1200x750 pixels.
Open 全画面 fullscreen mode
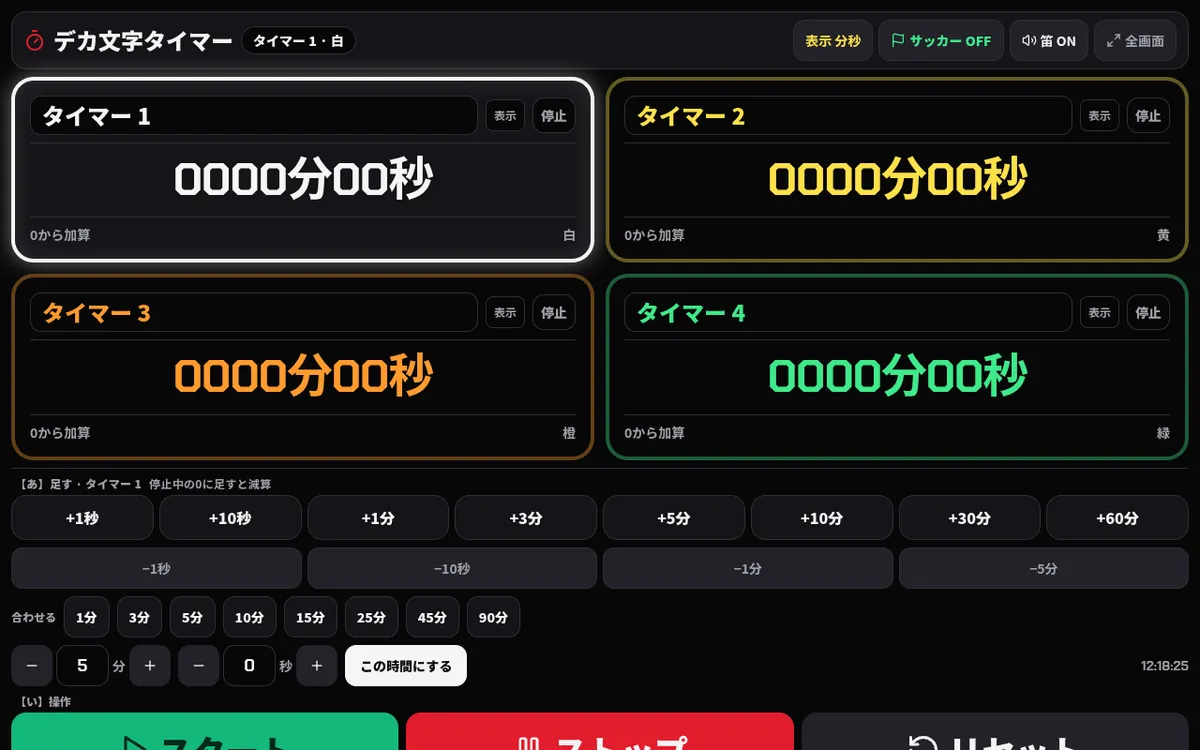[x=1135, y=41]
